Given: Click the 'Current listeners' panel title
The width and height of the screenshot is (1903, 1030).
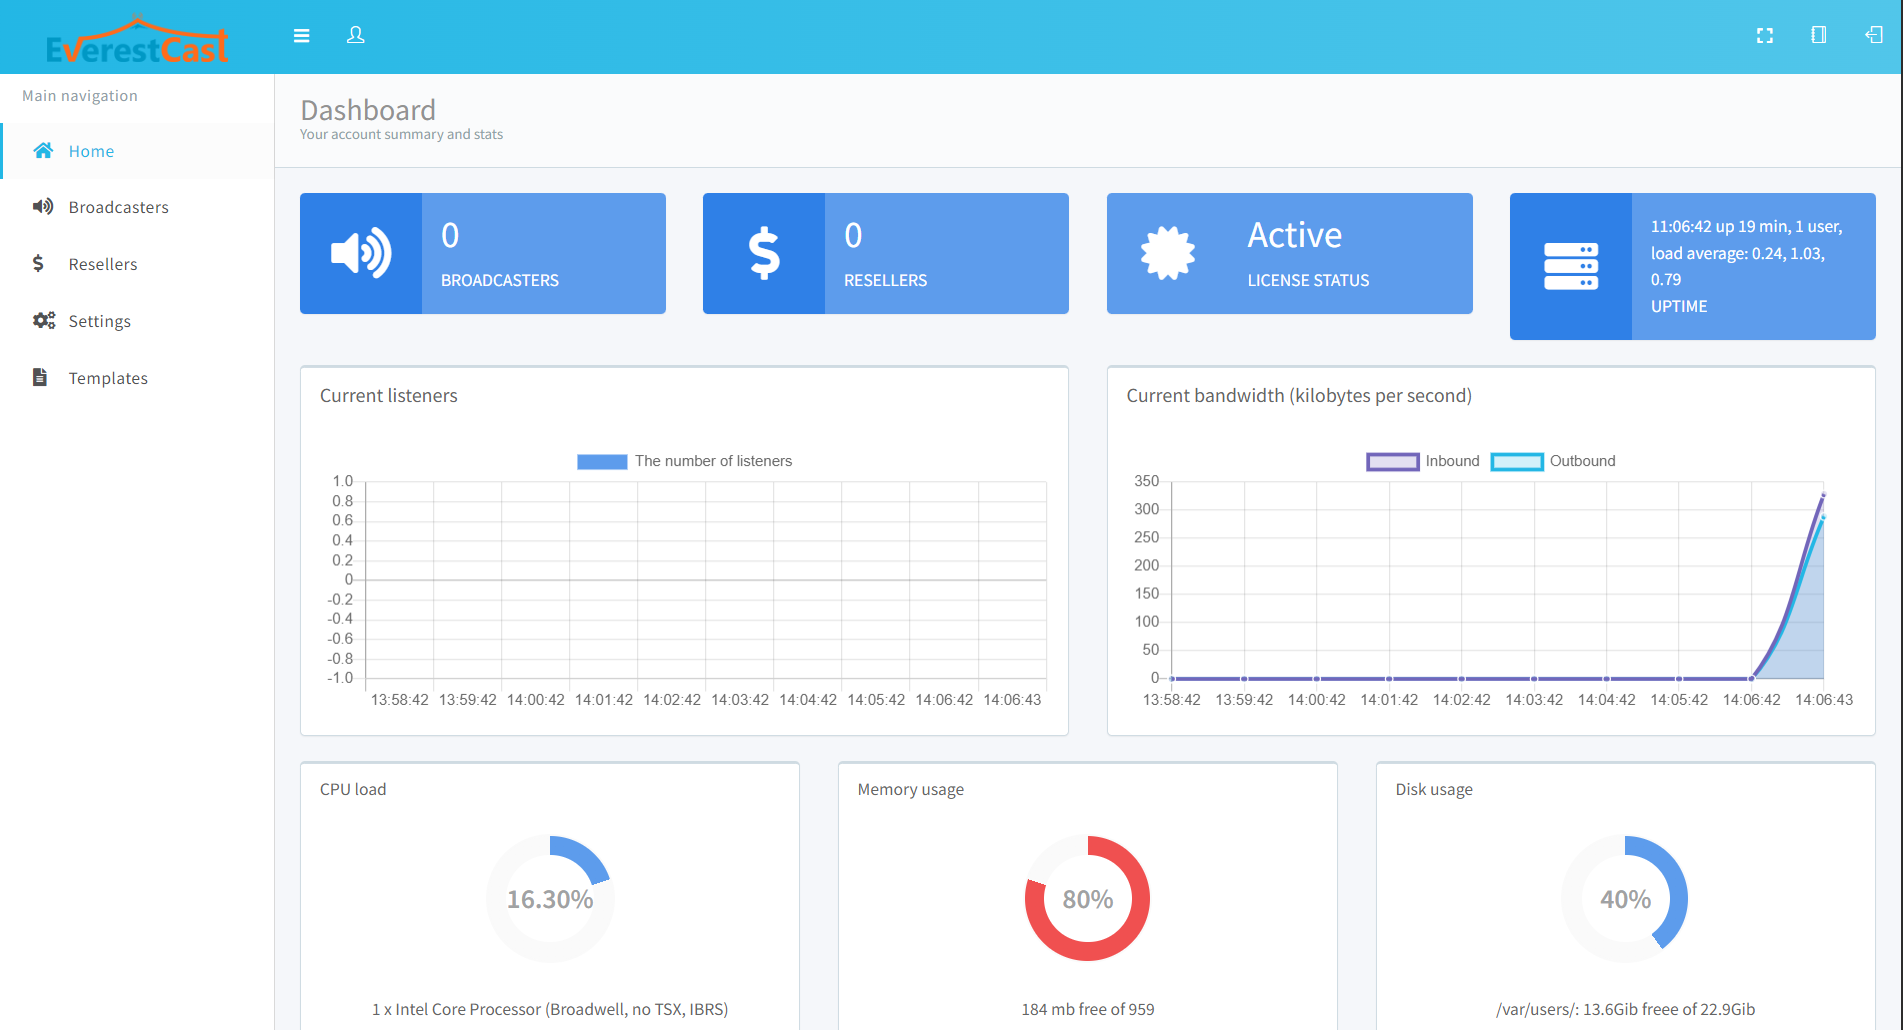Looking at the screenshot, I should click(x=389, y=395).
